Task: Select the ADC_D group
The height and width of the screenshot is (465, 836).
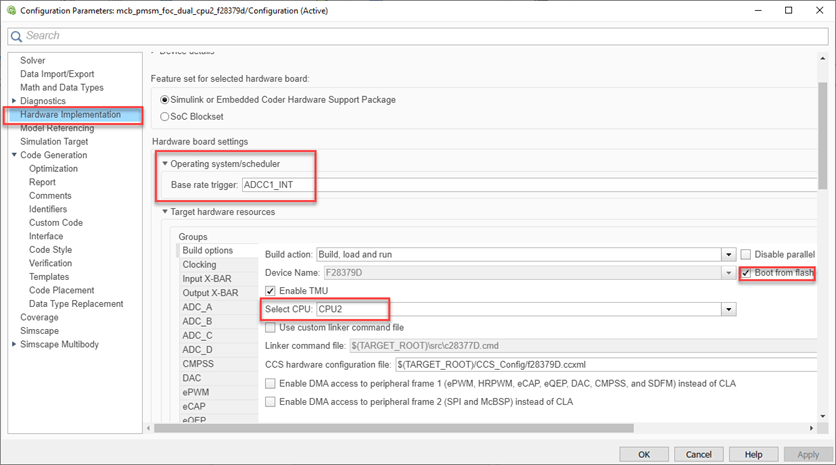Action: (218, 349)
